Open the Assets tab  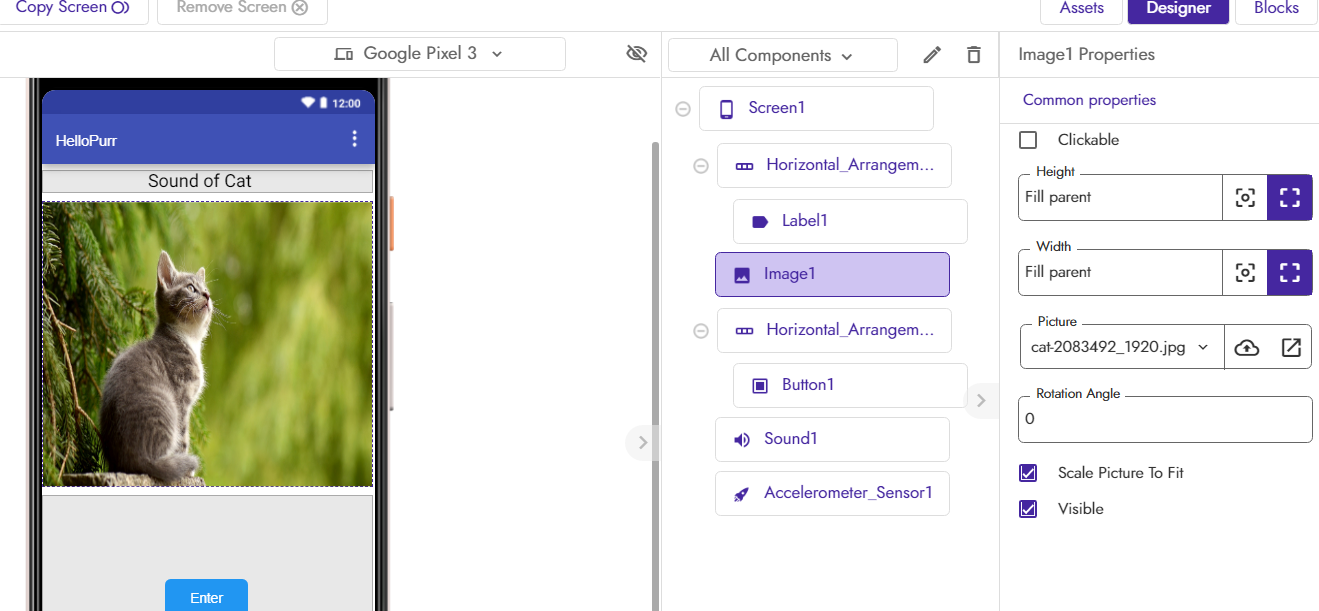1081,9
